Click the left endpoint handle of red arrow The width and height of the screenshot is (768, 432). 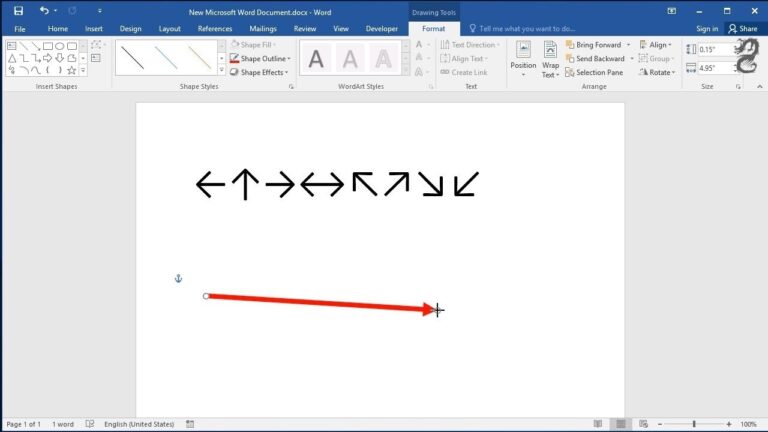206,296
